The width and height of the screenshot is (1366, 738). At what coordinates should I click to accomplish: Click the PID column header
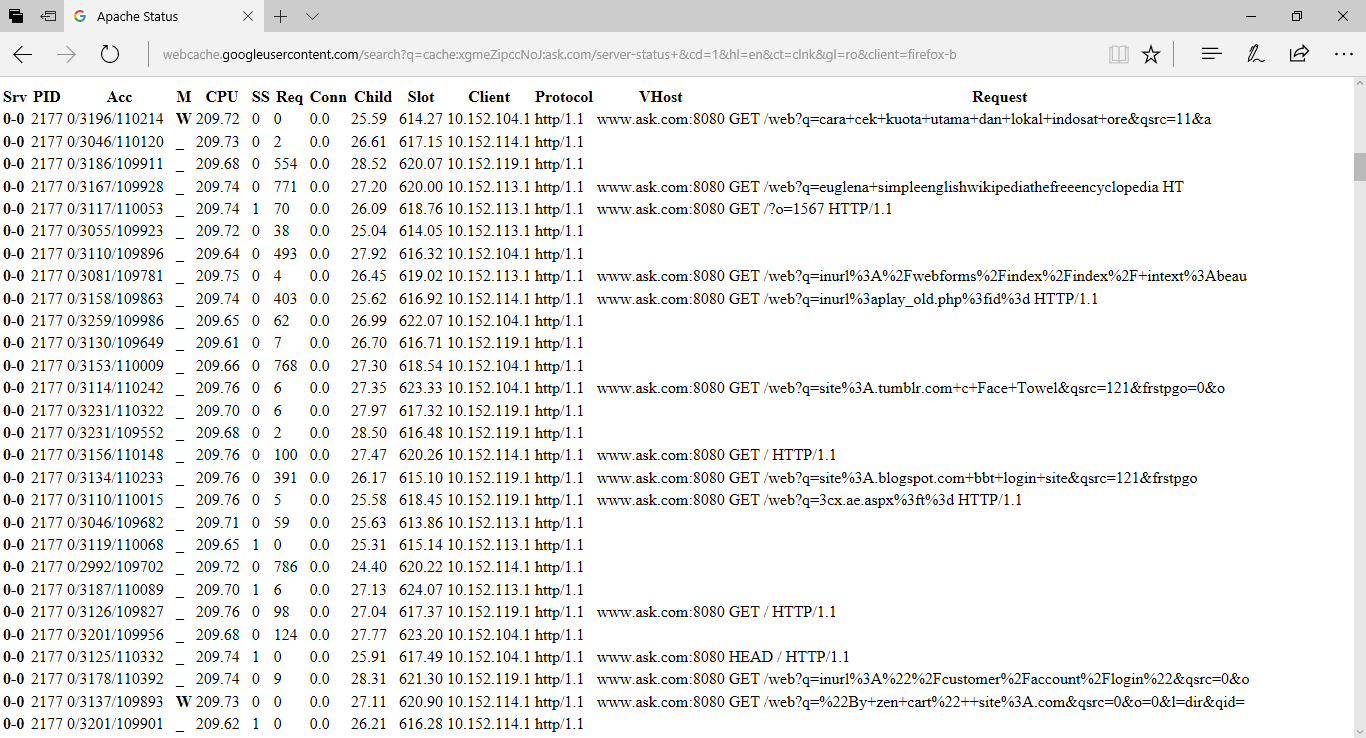pyautogui.click(x=47, y=97)
